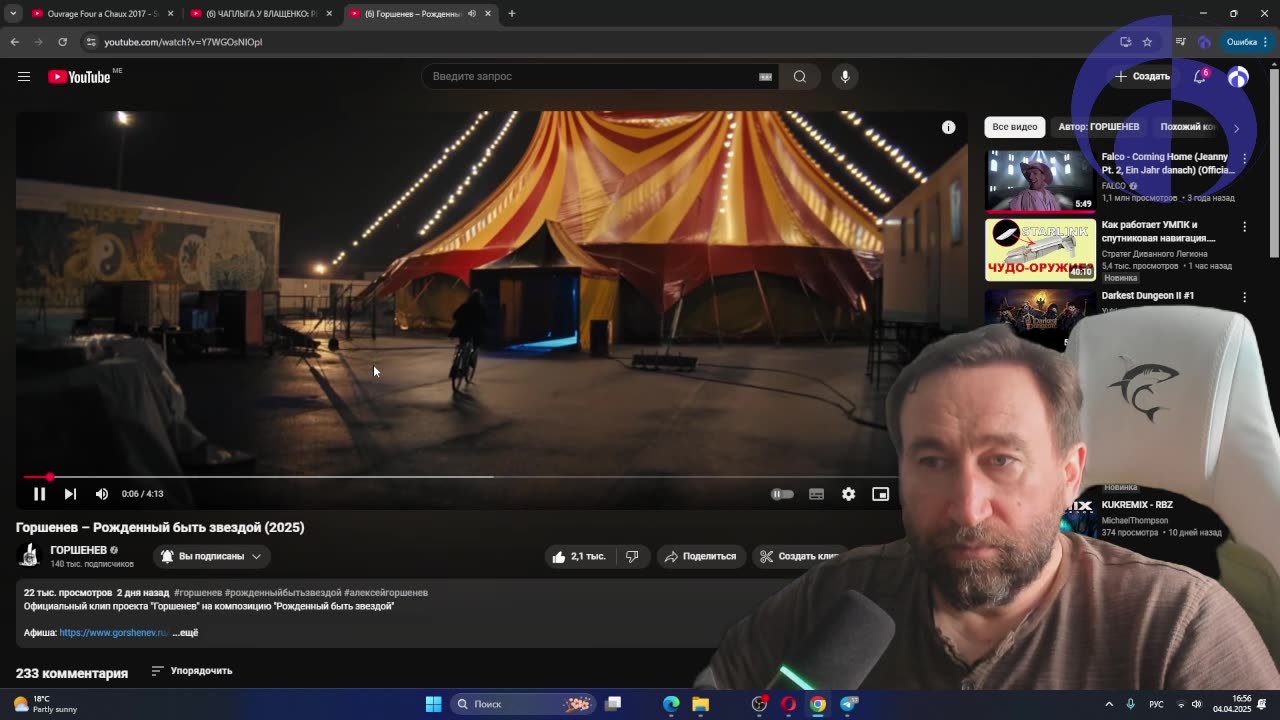Open Упорядочить comments sort menu

(x=192, y=671)
